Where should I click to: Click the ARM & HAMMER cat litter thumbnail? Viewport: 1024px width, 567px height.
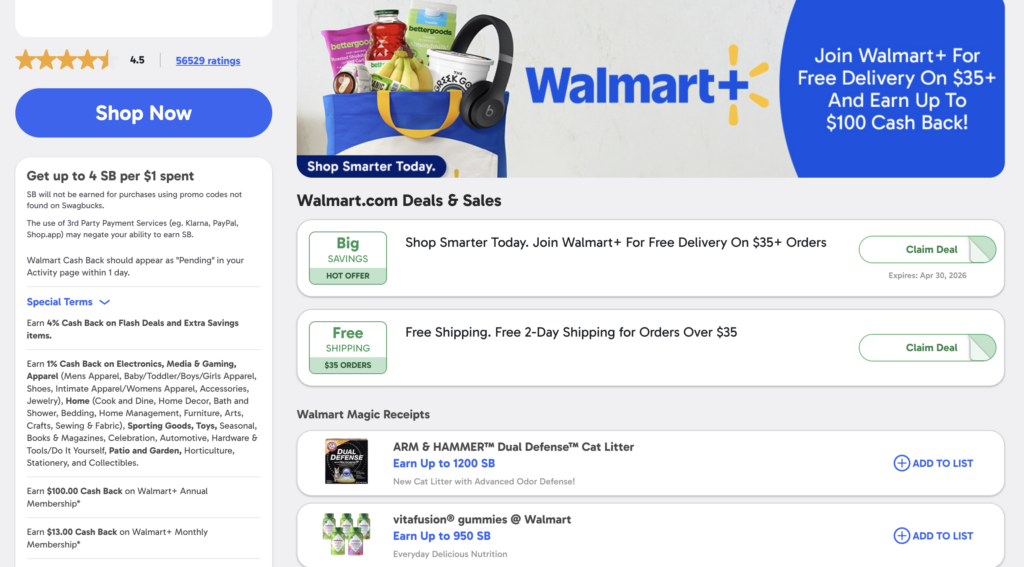pos(346,462)
